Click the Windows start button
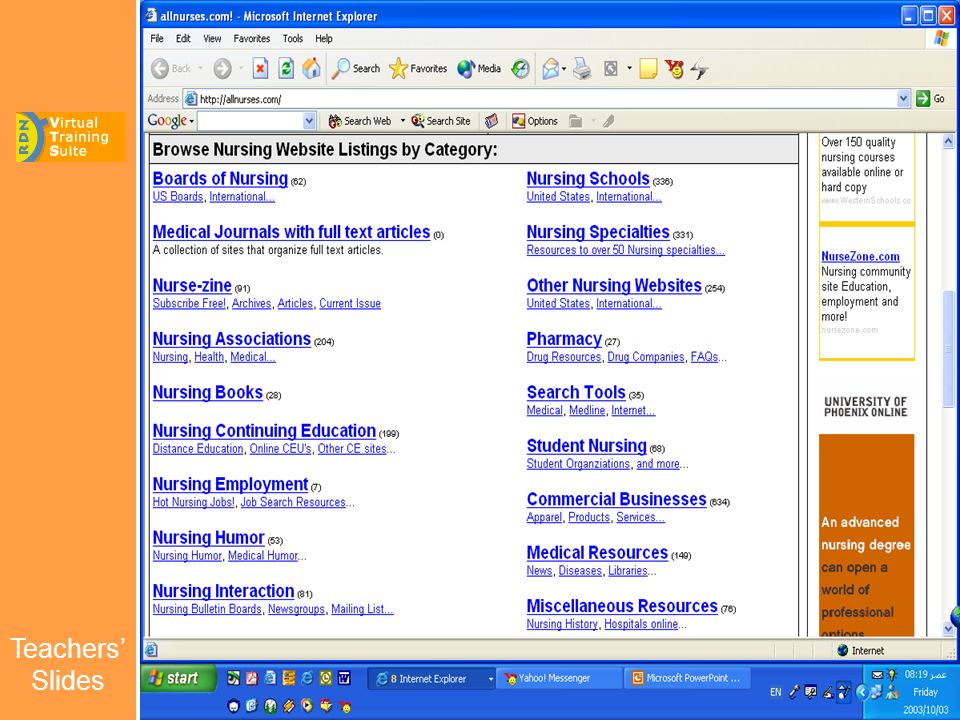Screen dimensions: 960x720 point(178,678)
